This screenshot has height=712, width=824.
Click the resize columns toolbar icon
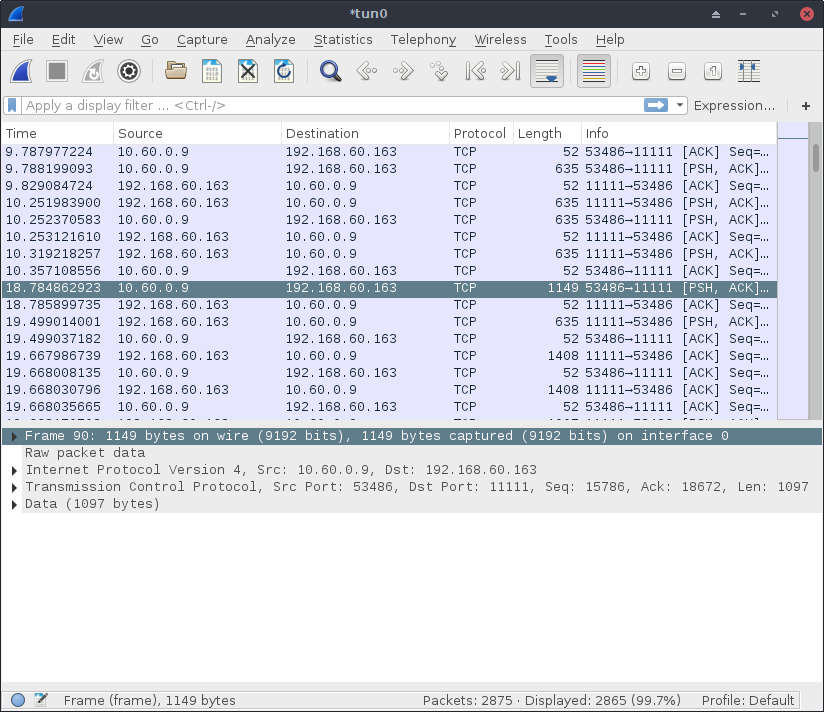click(748, 71)
